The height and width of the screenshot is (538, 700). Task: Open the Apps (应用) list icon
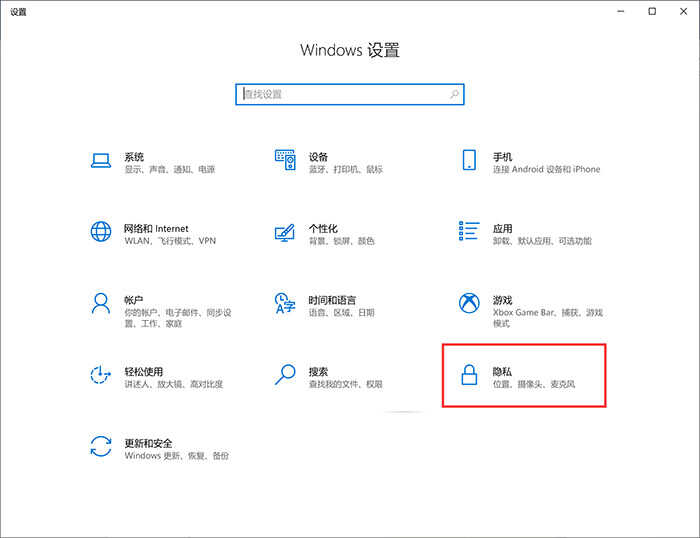pos(469,231)
